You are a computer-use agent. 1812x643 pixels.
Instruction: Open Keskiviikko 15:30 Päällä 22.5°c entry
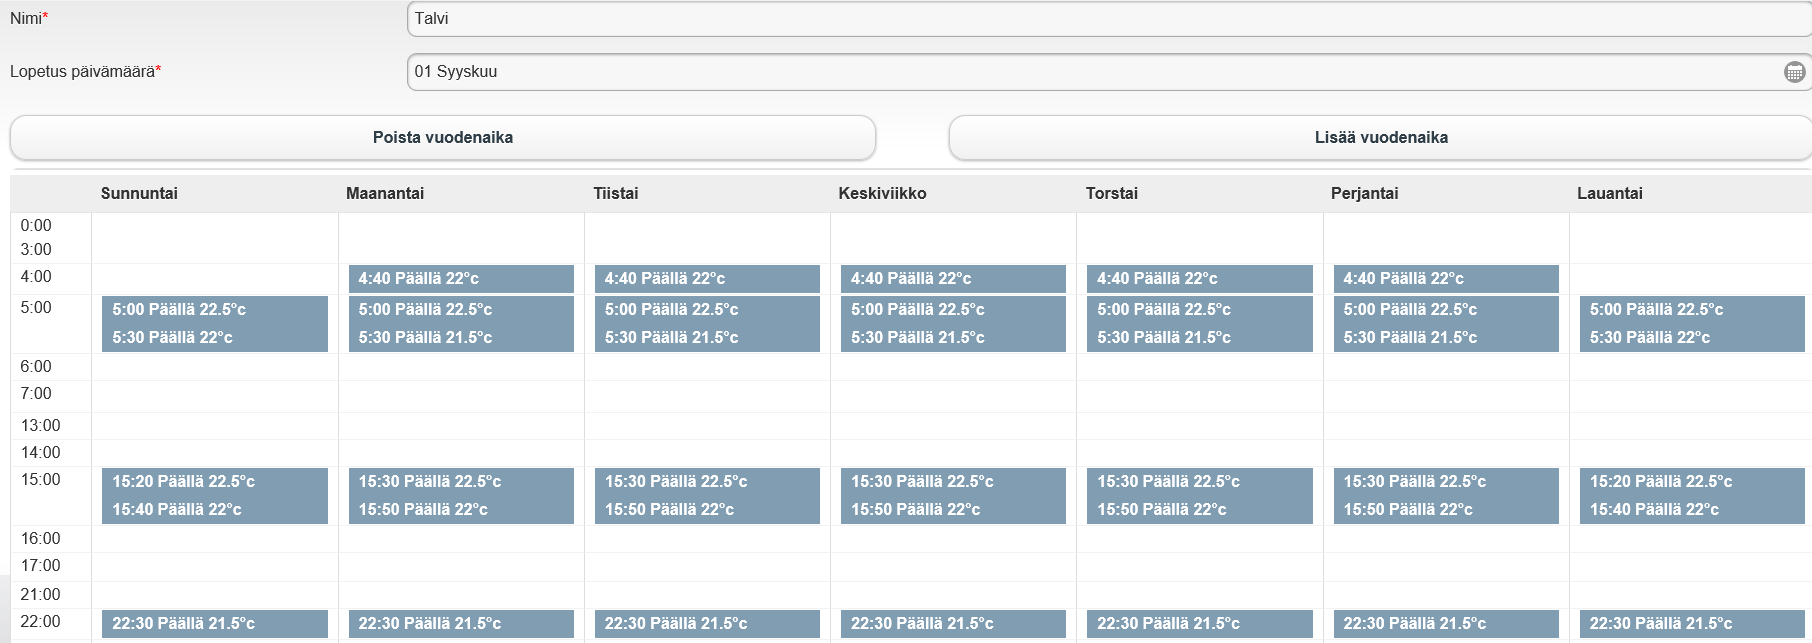(x=953, y=482)
